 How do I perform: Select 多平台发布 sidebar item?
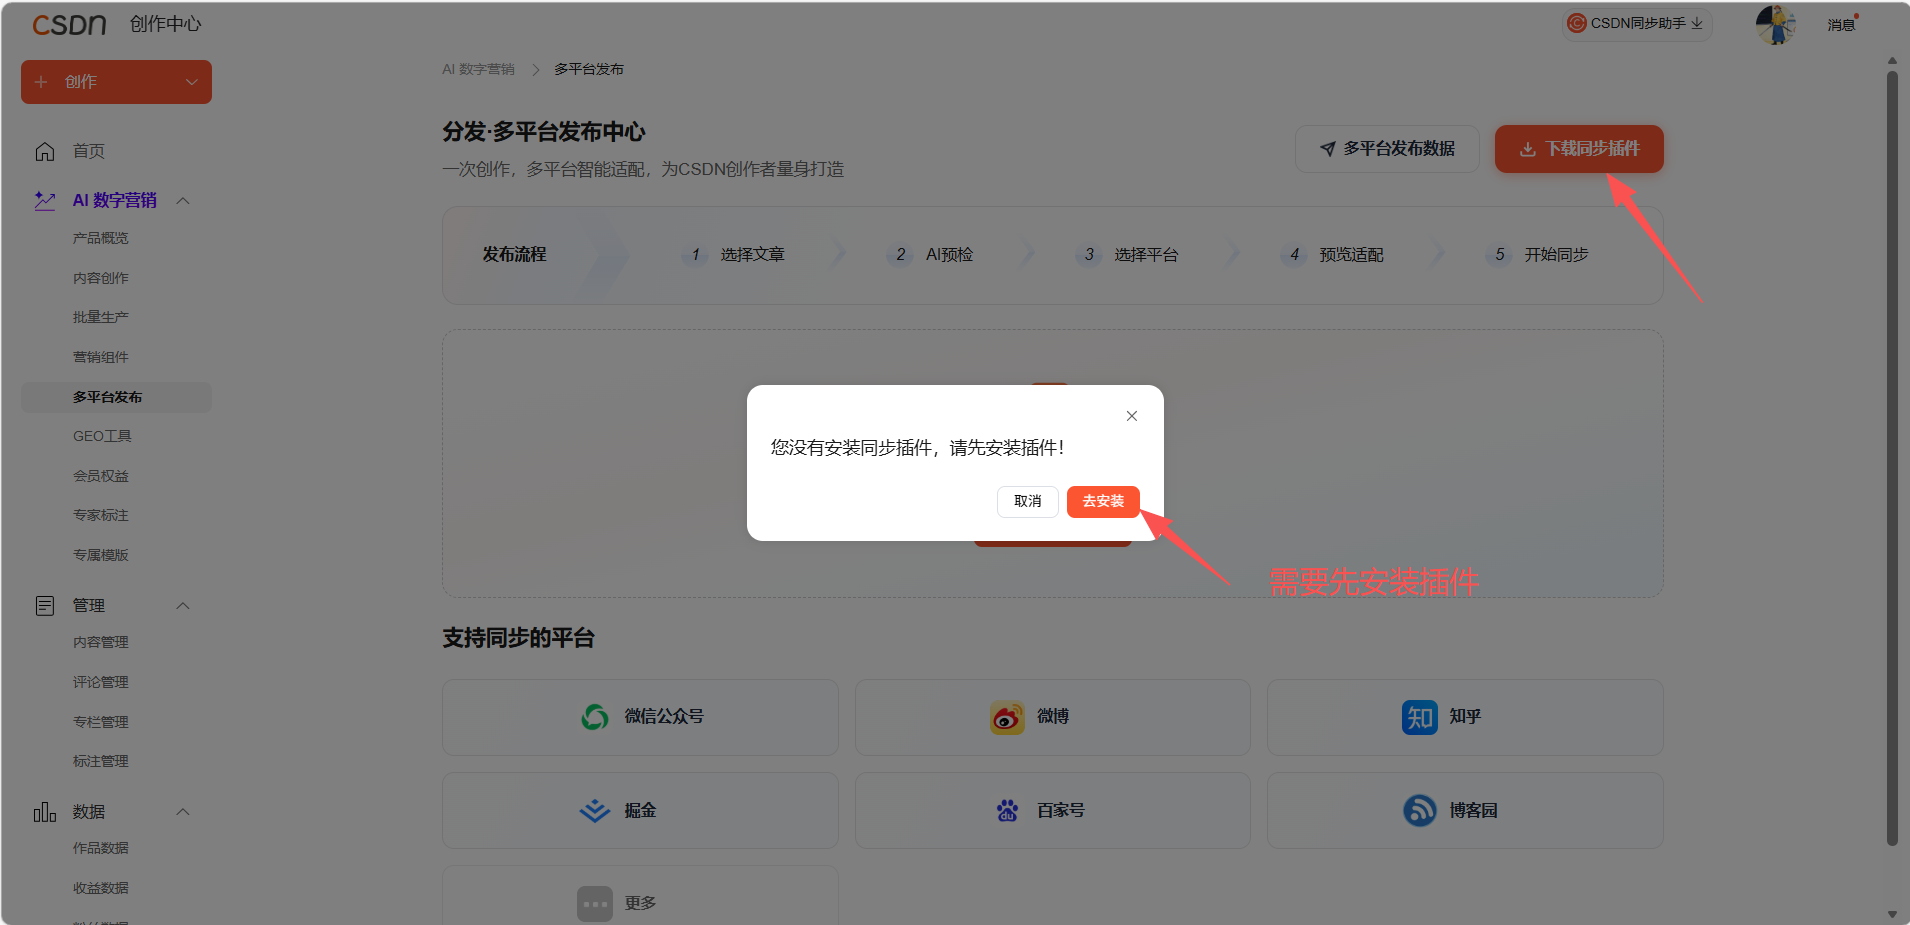coord(116,397)
